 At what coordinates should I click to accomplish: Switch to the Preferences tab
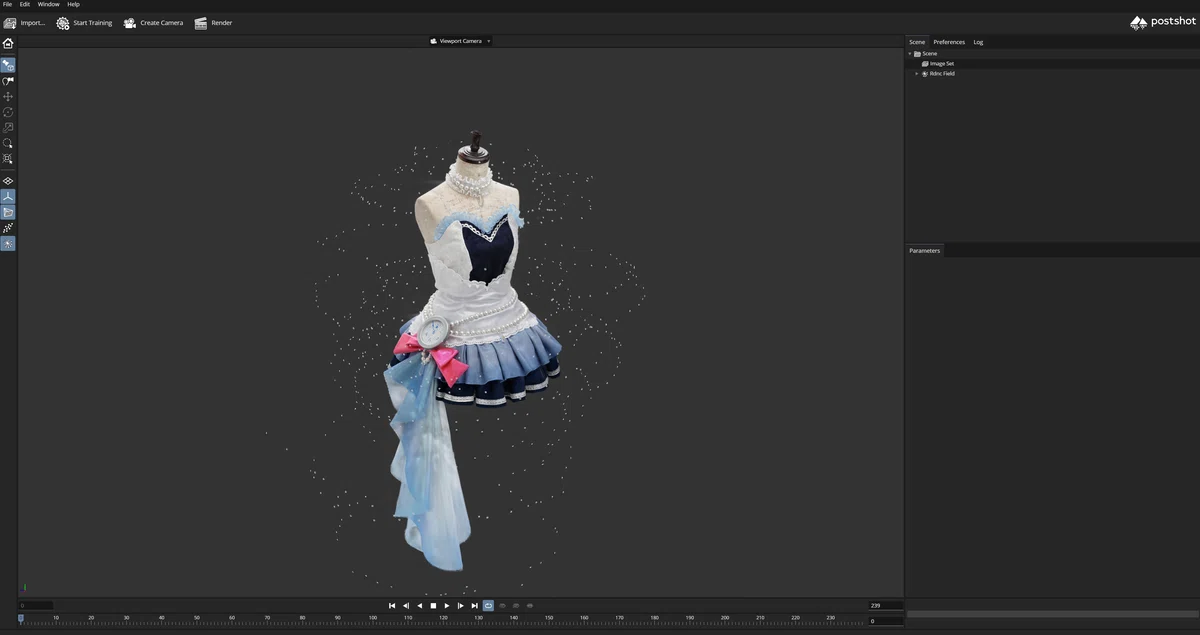click(949, 42)
